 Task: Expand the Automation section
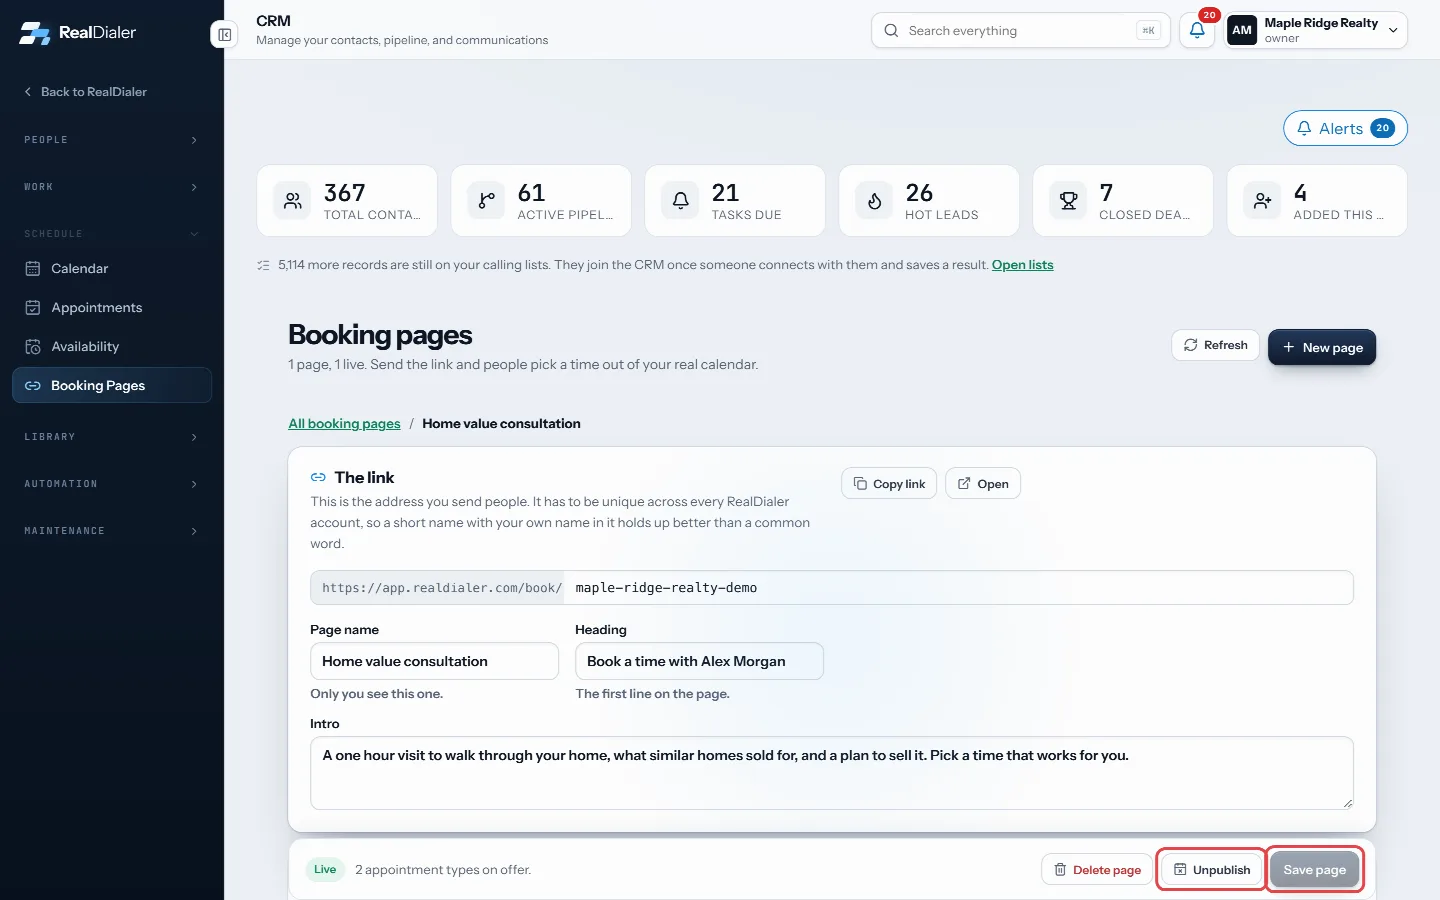coord(112,484)
